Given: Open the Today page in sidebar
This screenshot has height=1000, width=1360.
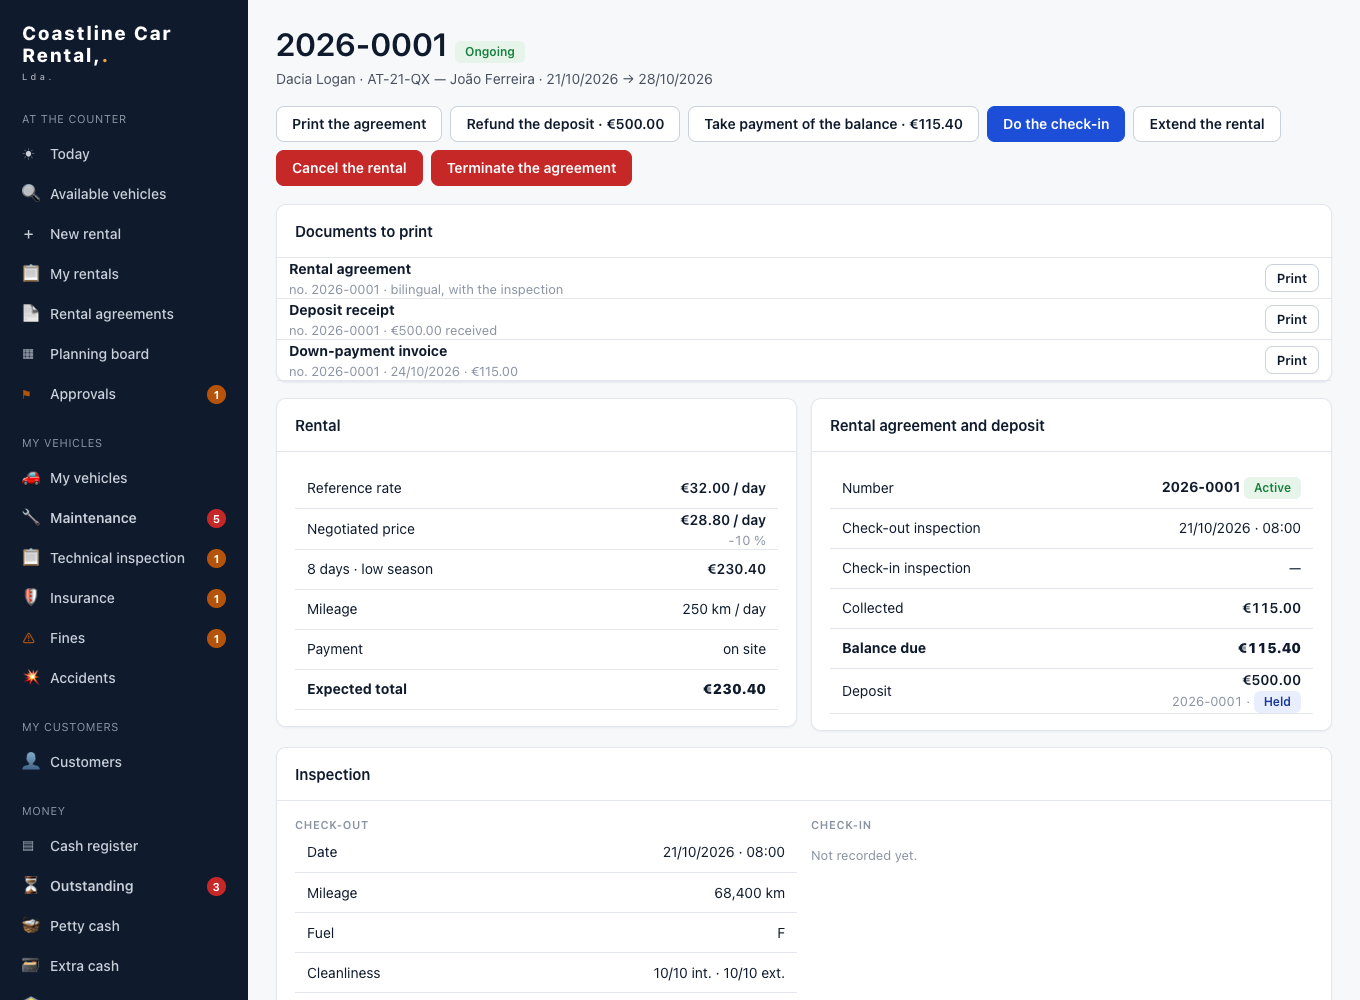Looking at the screenshot, I should [x=124, y=154].
